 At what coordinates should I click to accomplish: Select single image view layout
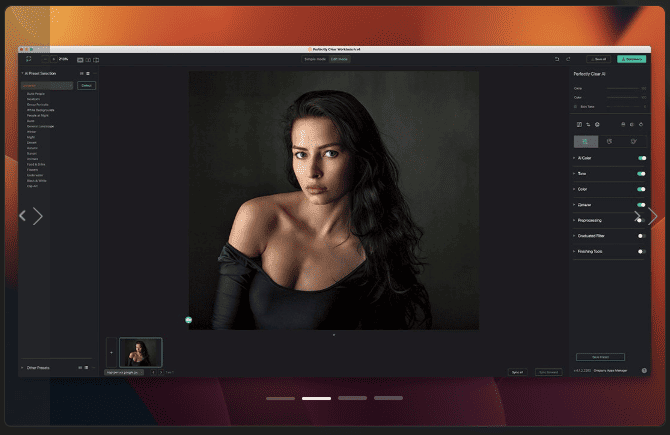click(x=80, y=60)
